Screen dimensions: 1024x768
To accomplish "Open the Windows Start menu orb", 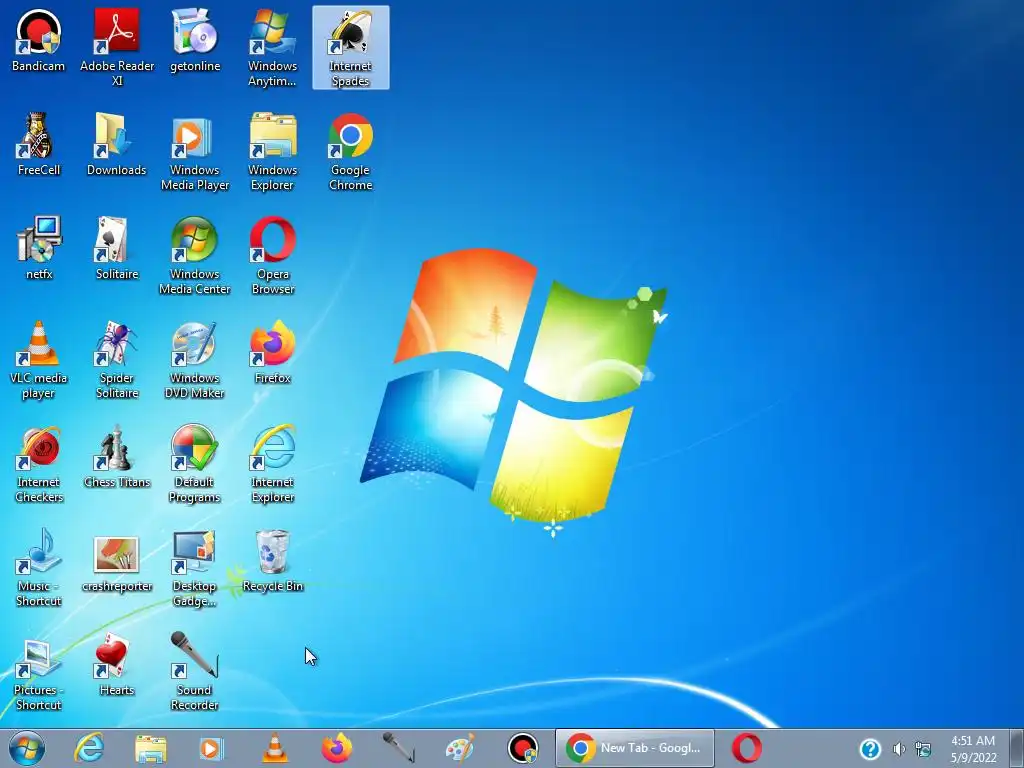I will [27, 748].
